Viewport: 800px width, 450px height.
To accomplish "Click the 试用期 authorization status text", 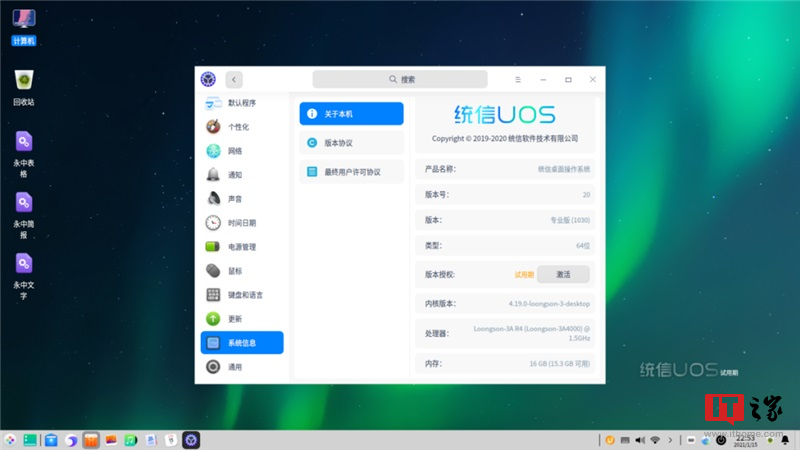I will pos(524,274).
